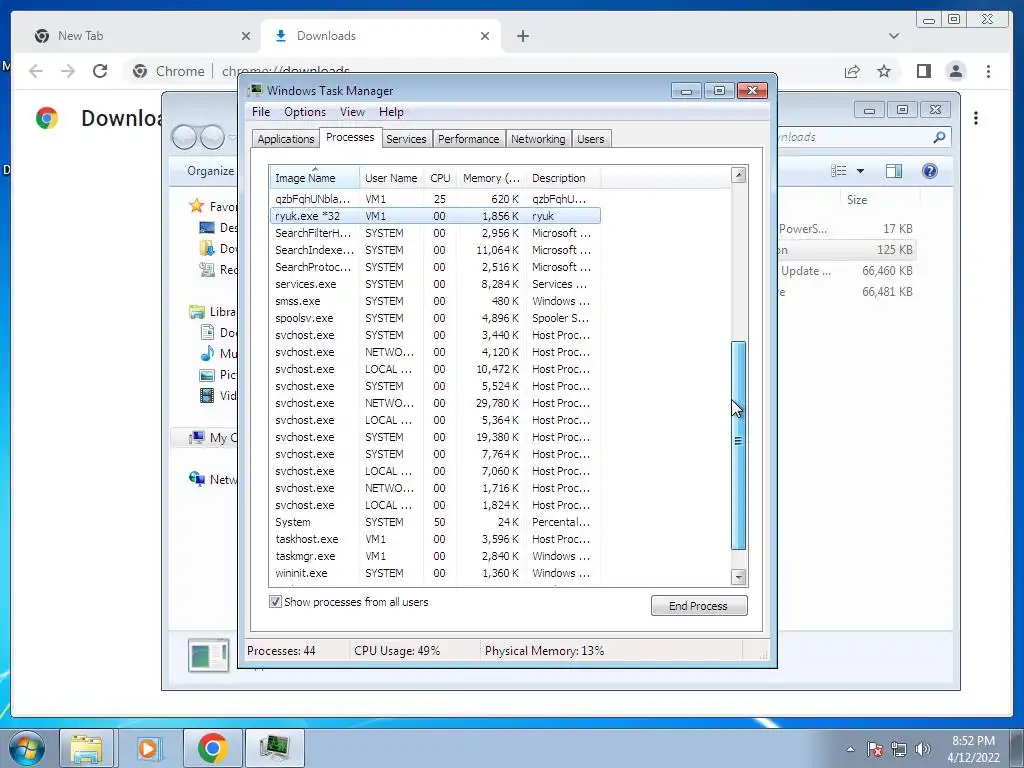The width and height of the screenshot is (1024, 768).
Task: Open volume control in system tray
Action: click(922, 749)
